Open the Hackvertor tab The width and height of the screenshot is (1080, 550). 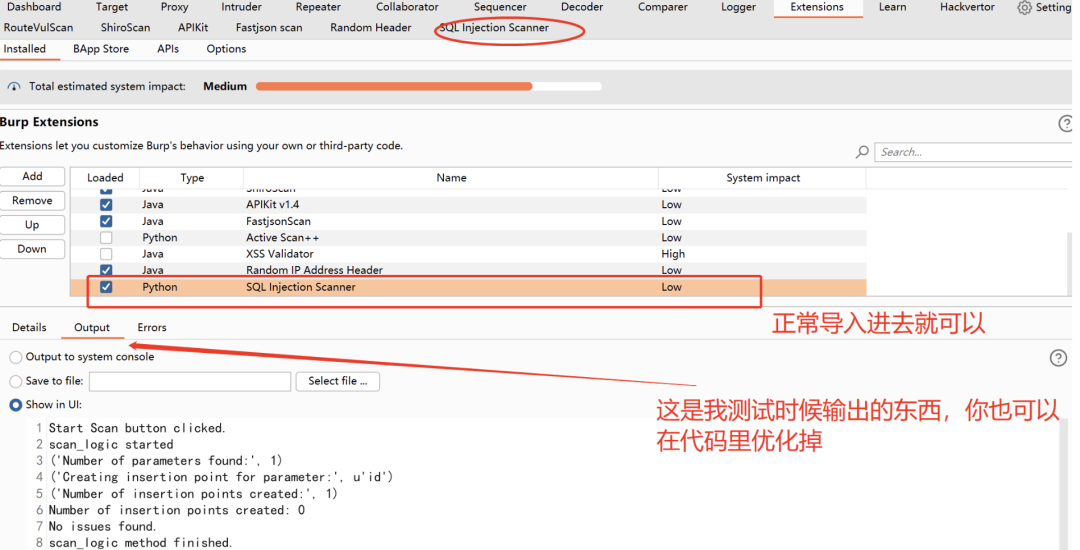tap(967, 7)
